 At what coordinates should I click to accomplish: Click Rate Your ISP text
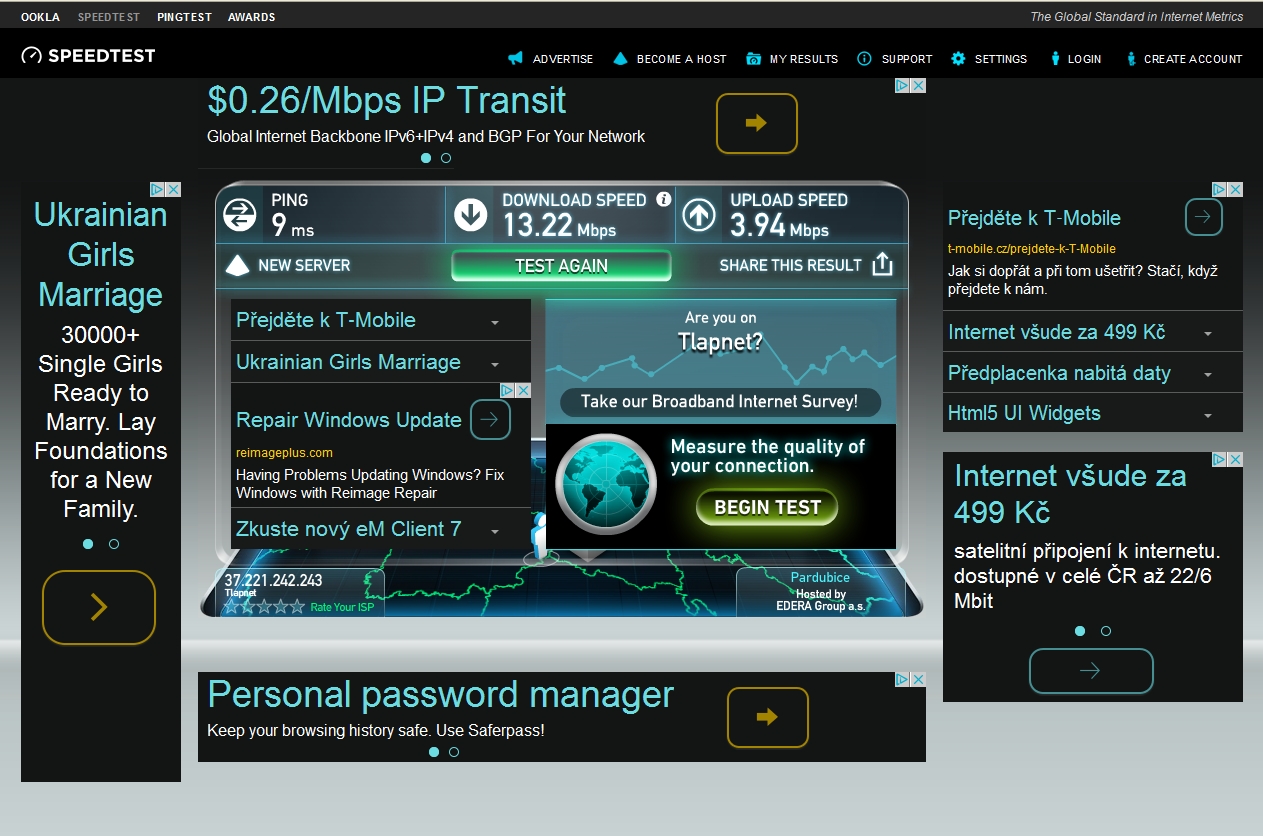(x=342, y=607)
